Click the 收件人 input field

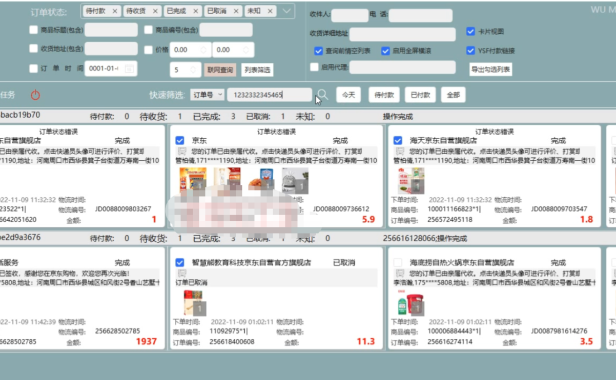point(350,15)
